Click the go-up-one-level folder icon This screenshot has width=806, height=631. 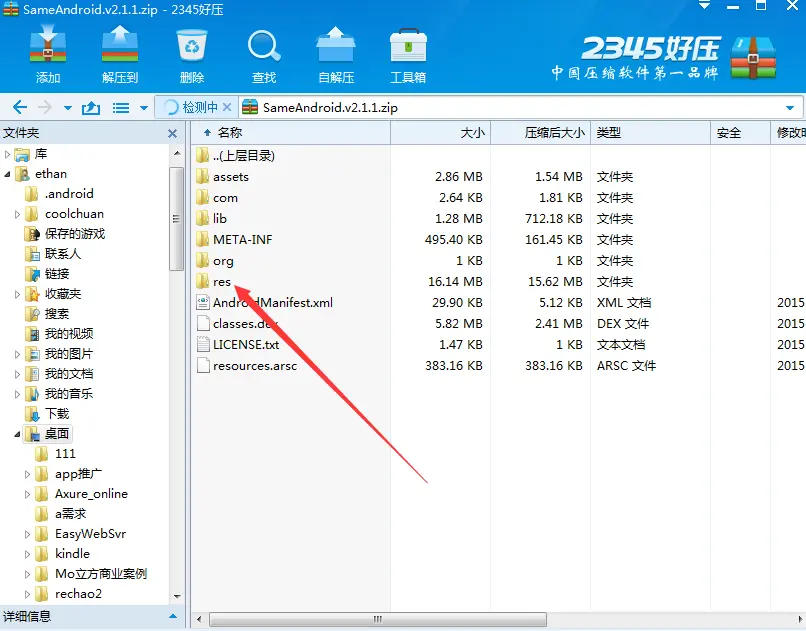tap(91, 107)
